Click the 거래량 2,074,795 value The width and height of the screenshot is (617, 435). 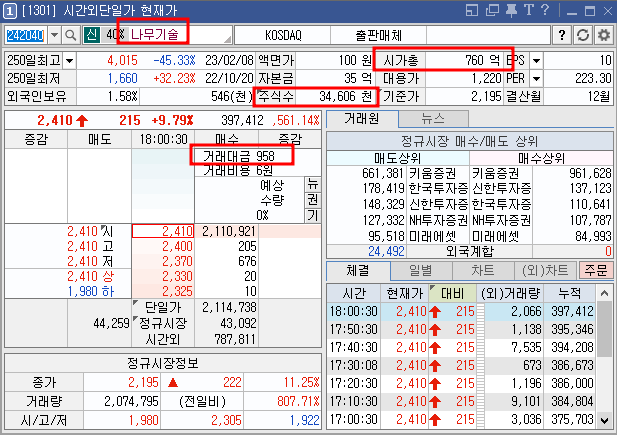pyautogui.click(x=131, y=402)
